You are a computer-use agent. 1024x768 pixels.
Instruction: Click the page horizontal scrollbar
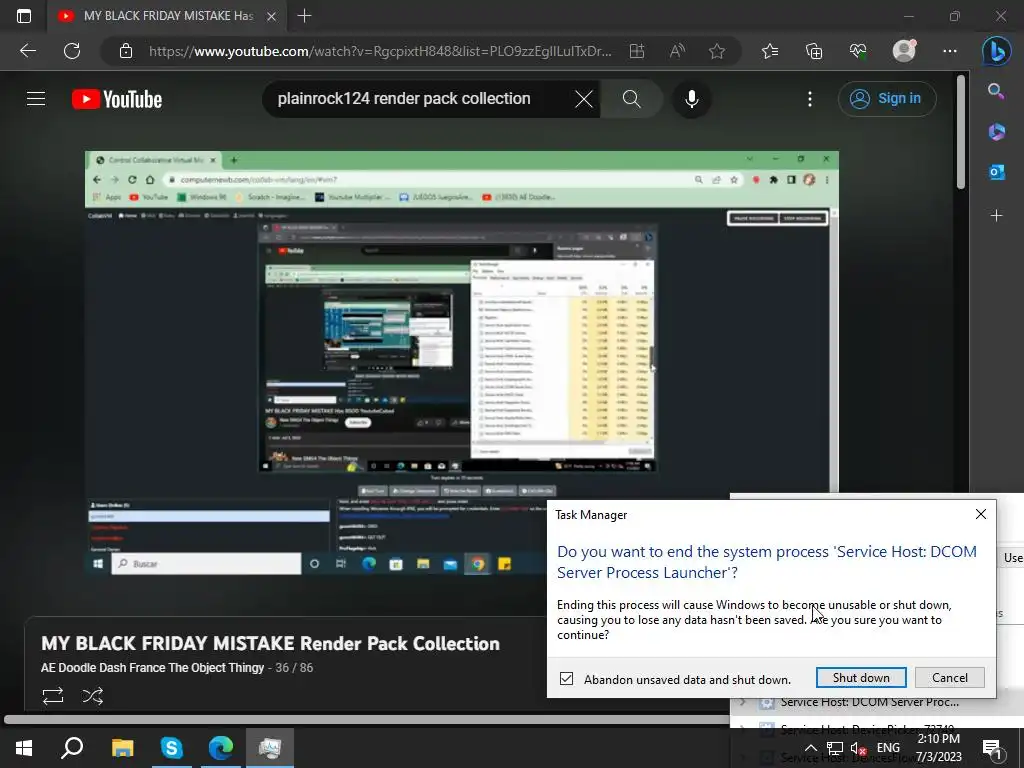(x=366, y=719)
